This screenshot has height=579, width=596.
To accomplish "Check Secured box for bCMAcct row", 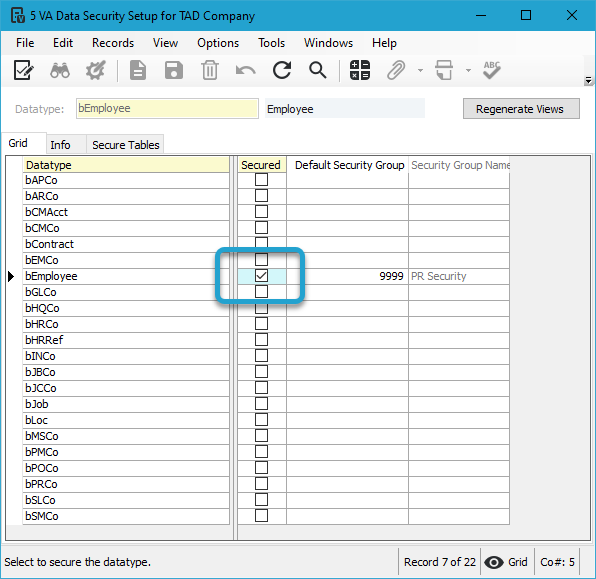I will (261, 212).
